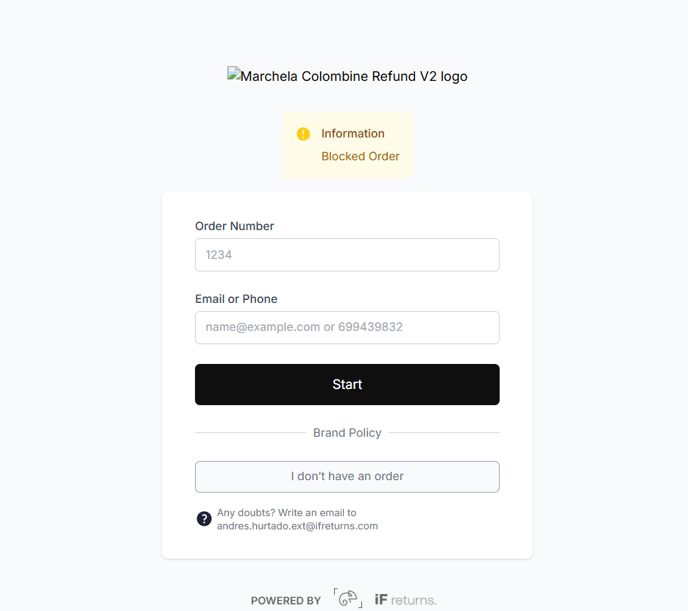Click the andres.hurtado.ext@ifreturns.com email address
This screenshot has height=611, width=688.
[x=297, y=526]
